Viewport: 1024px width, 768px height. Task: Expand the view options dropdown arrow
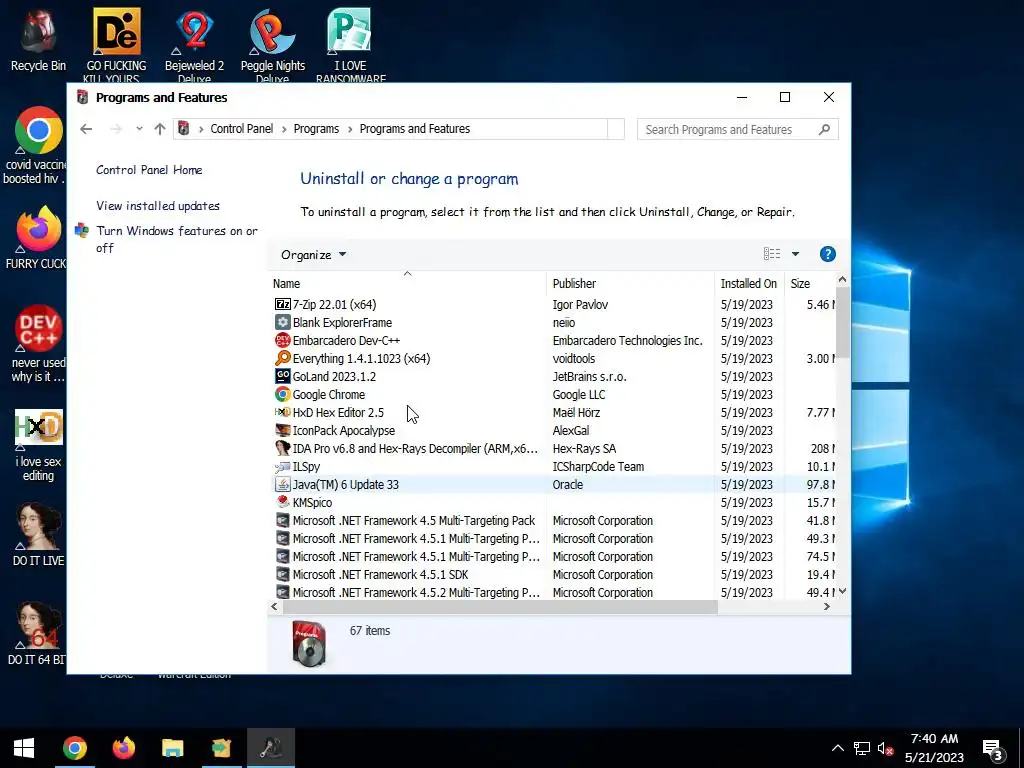(x=795, y=254)
